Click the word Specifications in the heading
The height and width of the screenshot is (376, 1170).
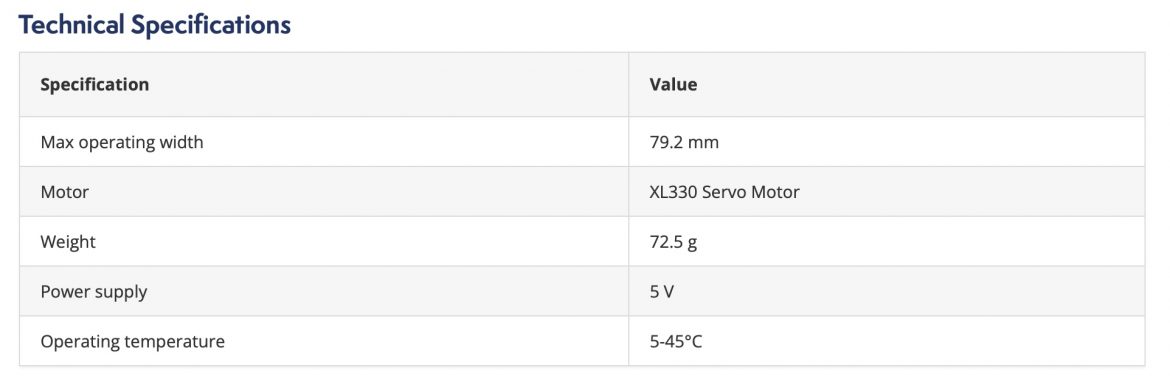(x=211, y=26)
